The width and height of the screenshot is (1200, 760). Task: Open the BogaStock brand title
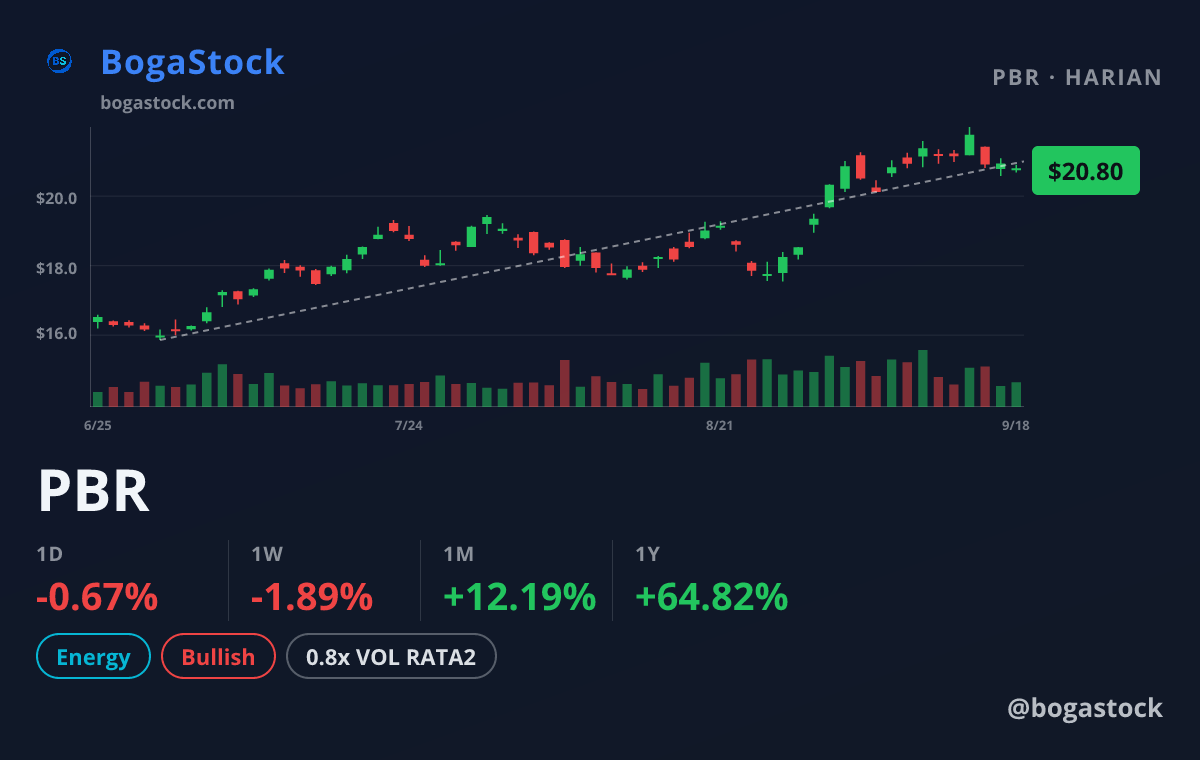point(193,62)
